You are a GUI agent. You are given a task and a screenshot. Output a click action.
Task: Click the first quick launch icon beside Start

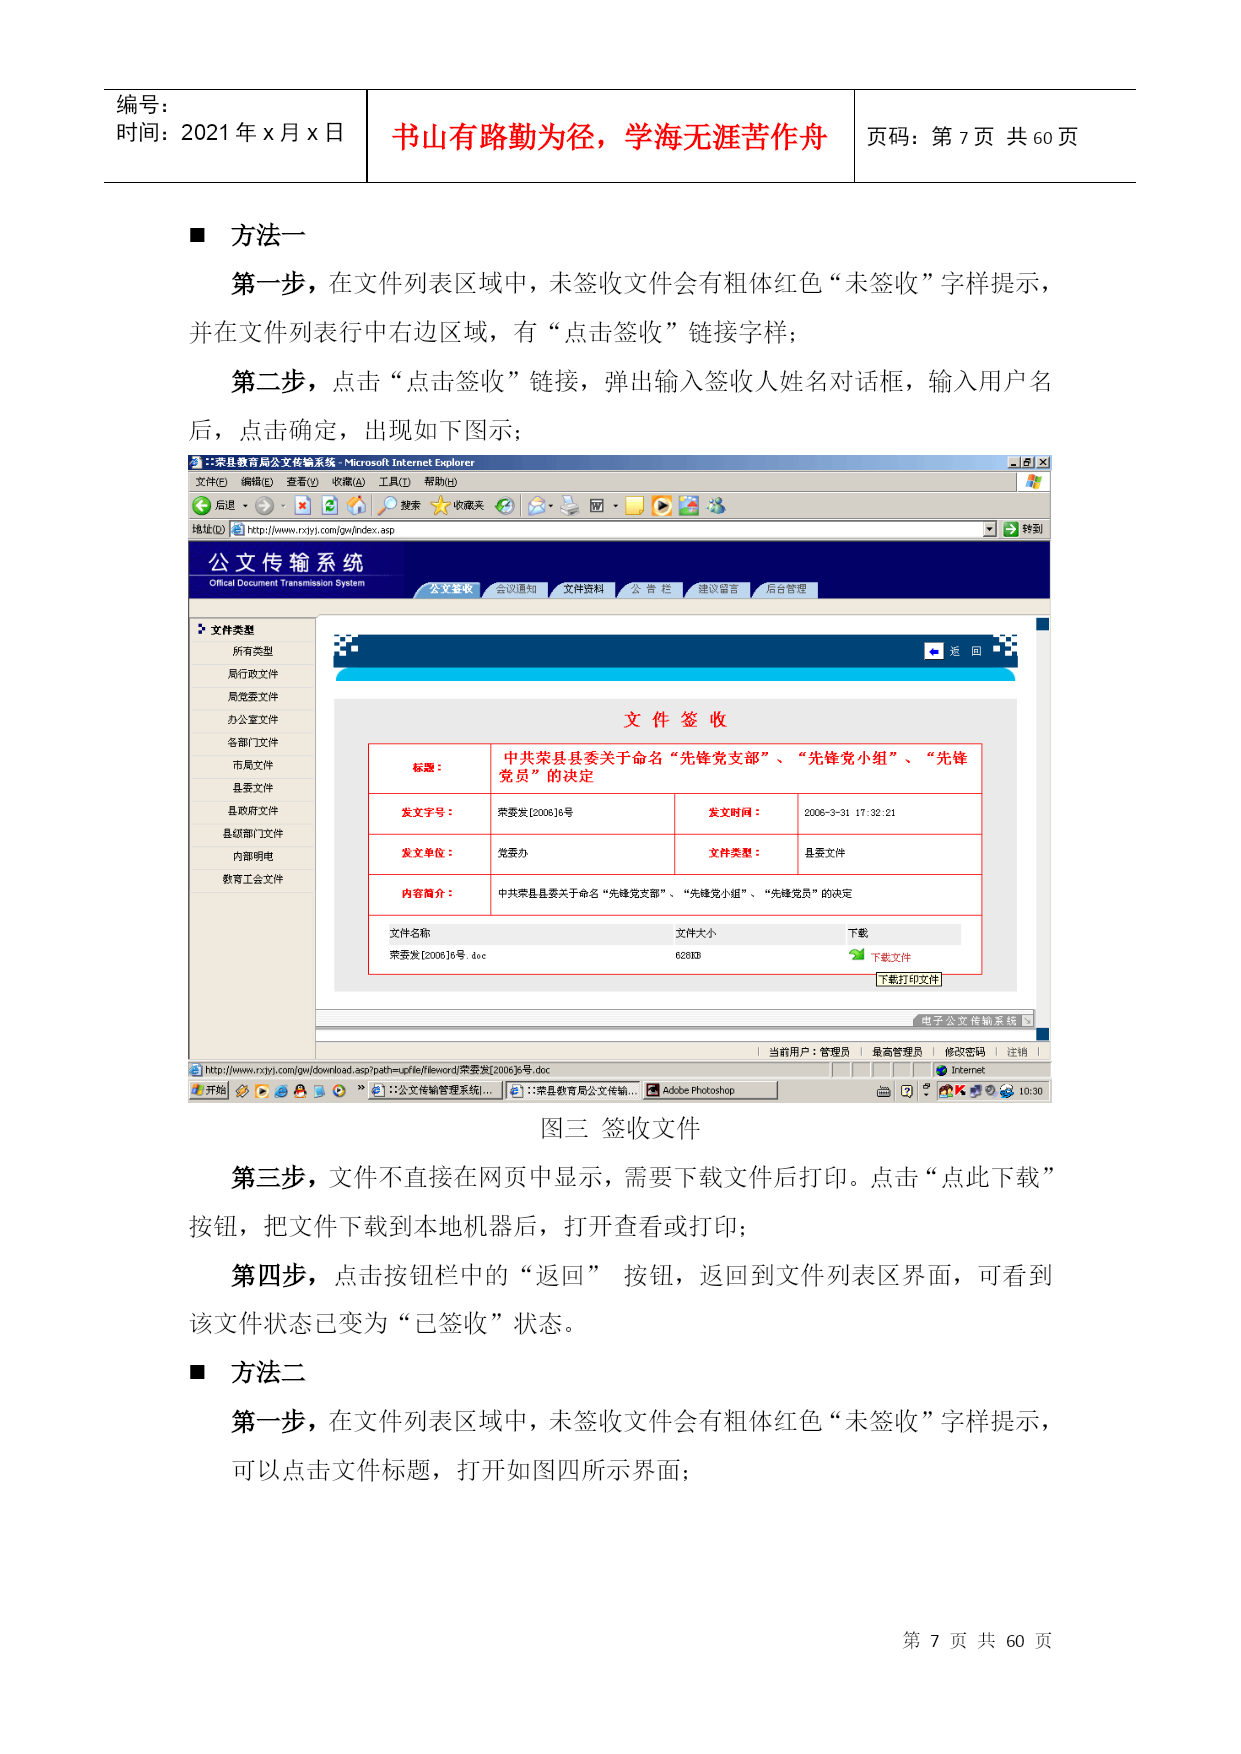point(242,1091)
